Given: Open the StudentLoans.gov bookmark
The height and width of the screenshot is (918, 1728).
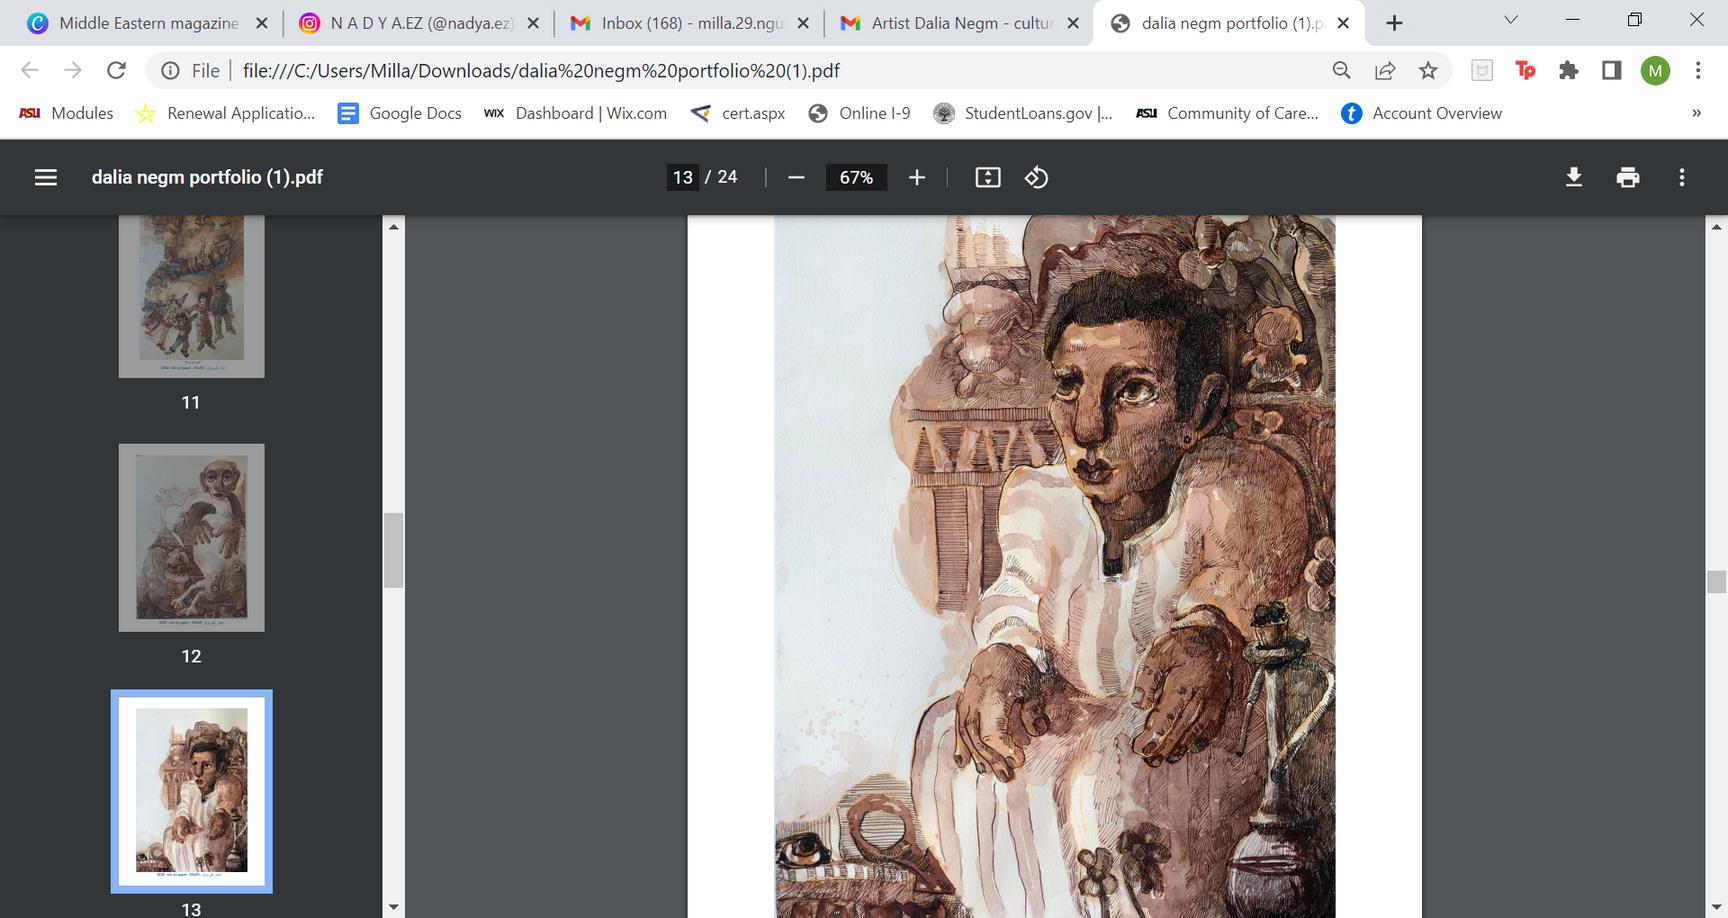Looking at the screenshot, I should (1023, 113).
